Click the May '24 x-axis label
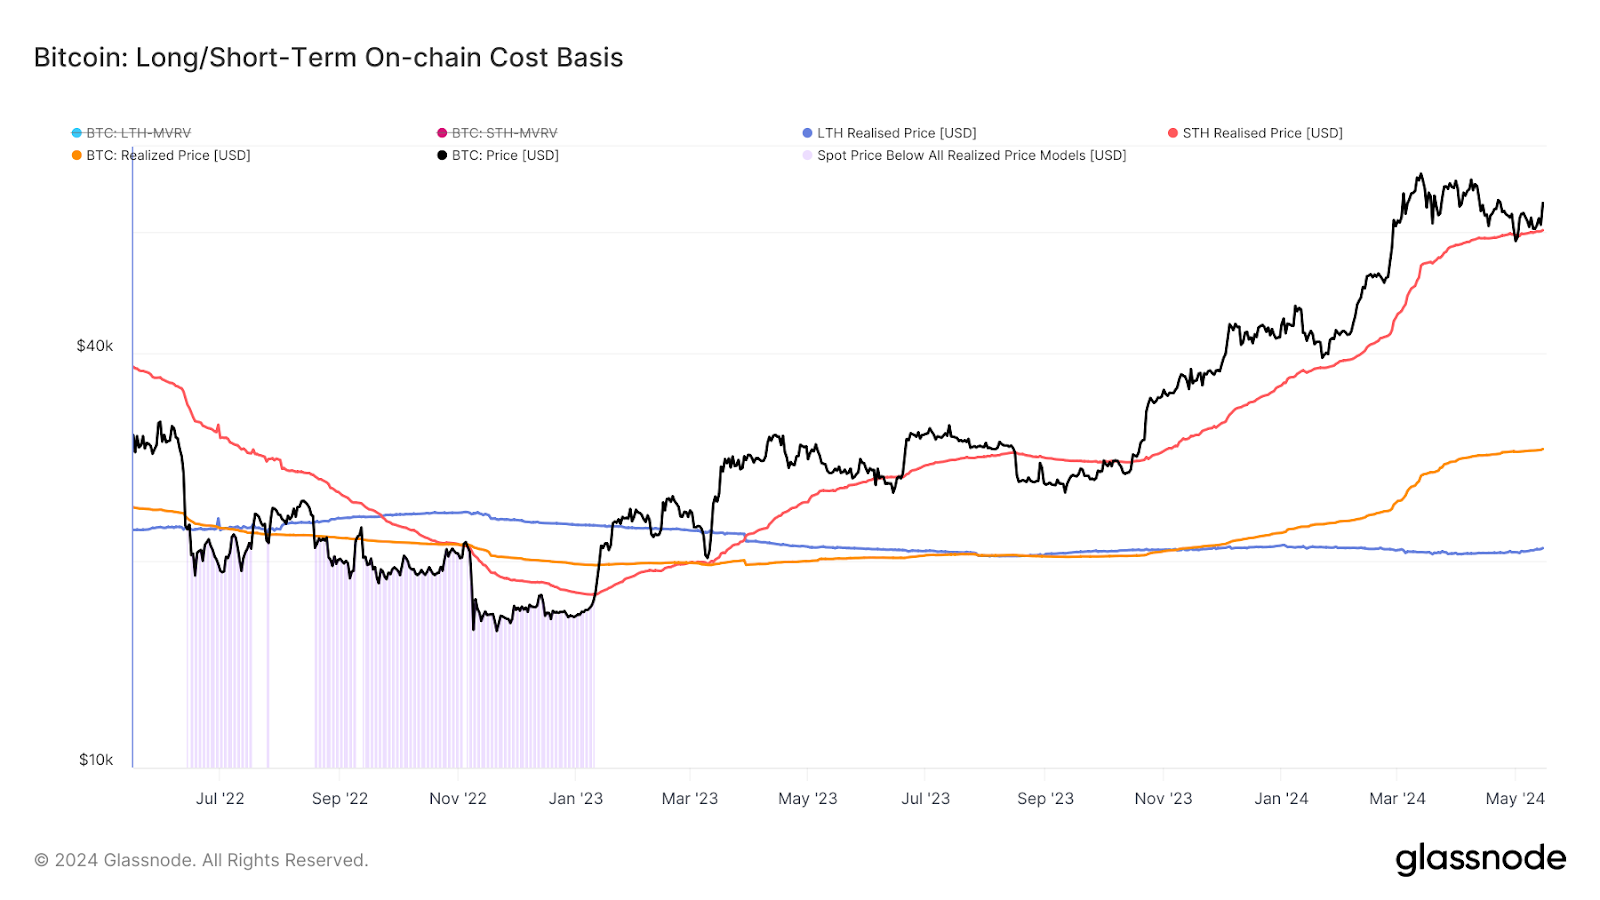 click(x=1515, y=798)
